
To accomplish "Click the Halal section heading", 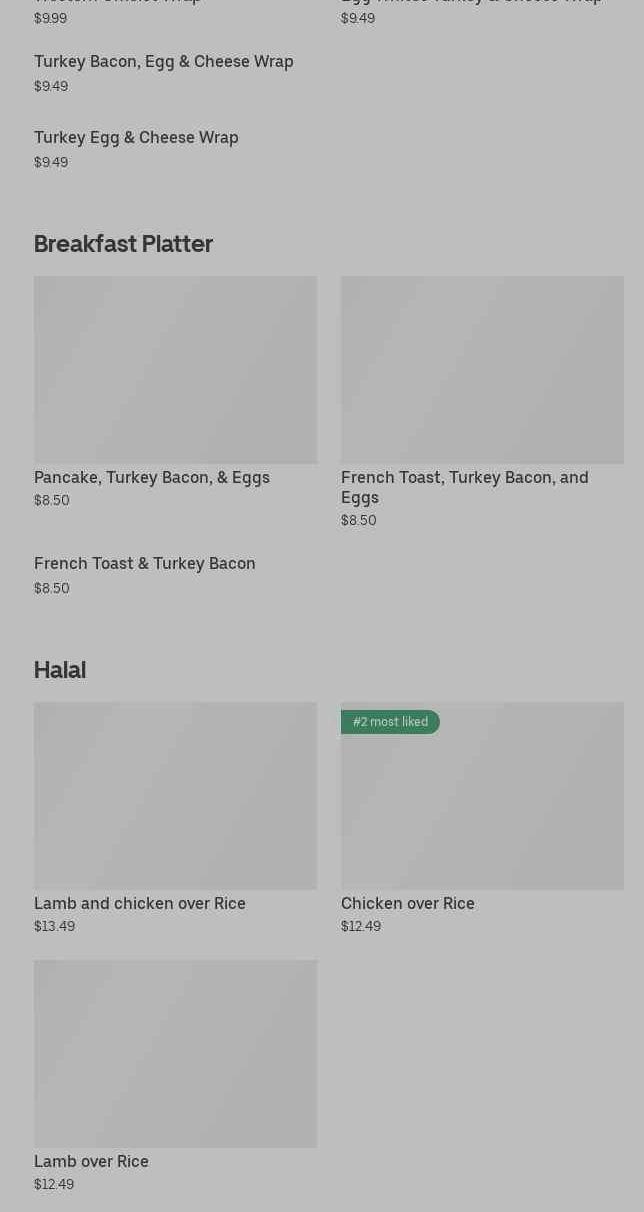I will [x=60, y=670].
